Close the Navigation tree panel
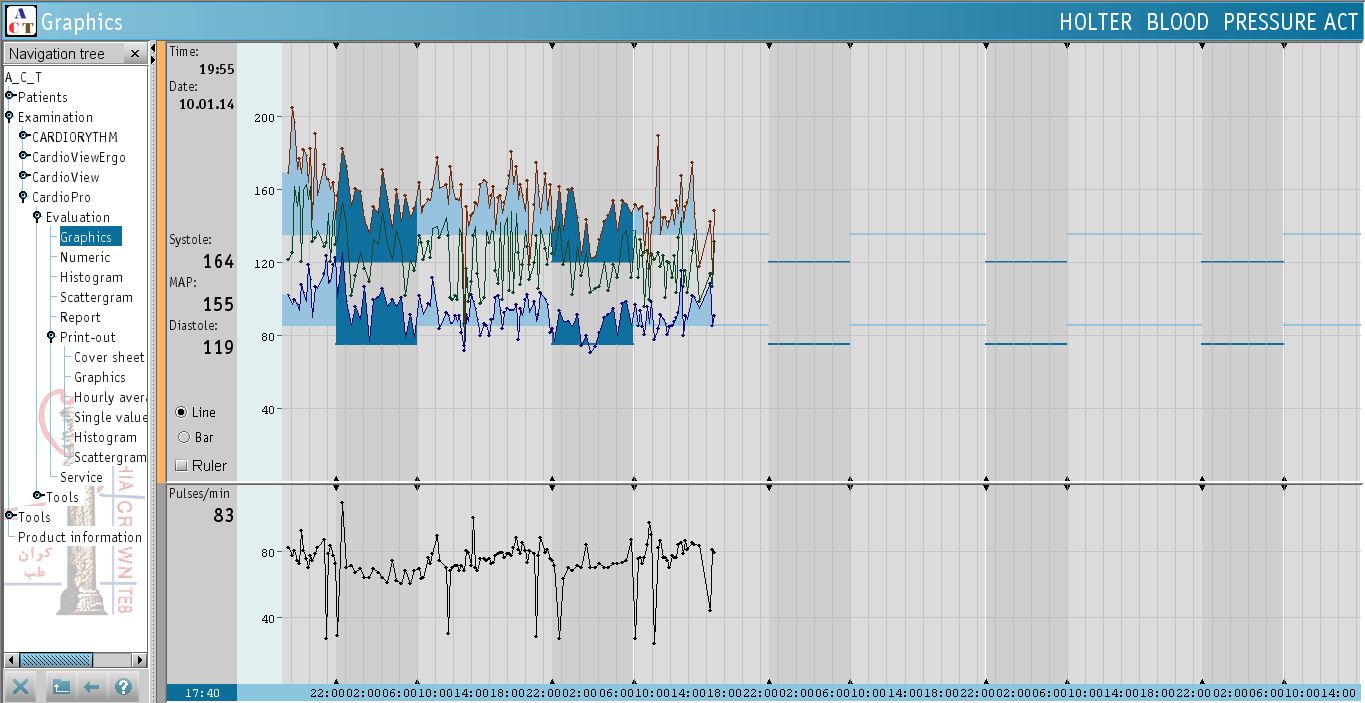The width and height of the screenshot is (1365, 703). click(x=134, y=54)
